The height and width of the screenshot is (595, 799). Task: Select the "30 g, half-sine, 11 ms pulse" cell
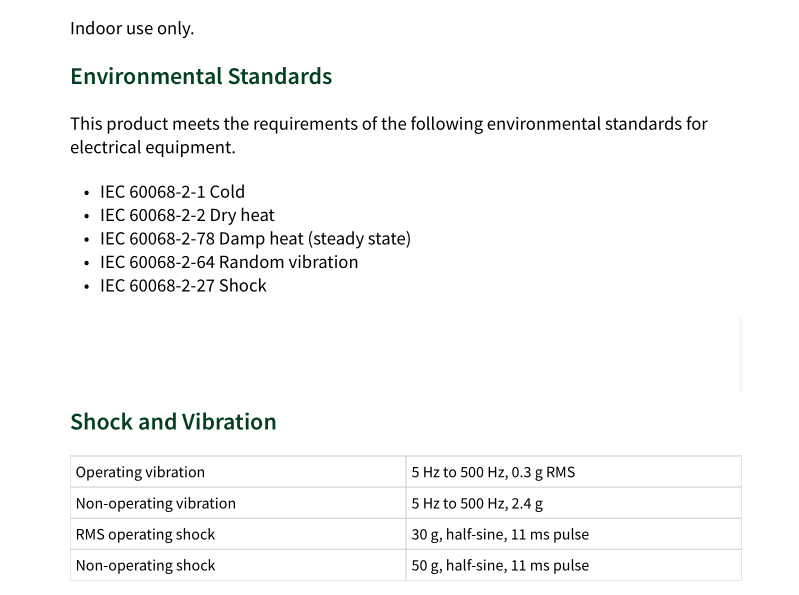coord(500,534)
